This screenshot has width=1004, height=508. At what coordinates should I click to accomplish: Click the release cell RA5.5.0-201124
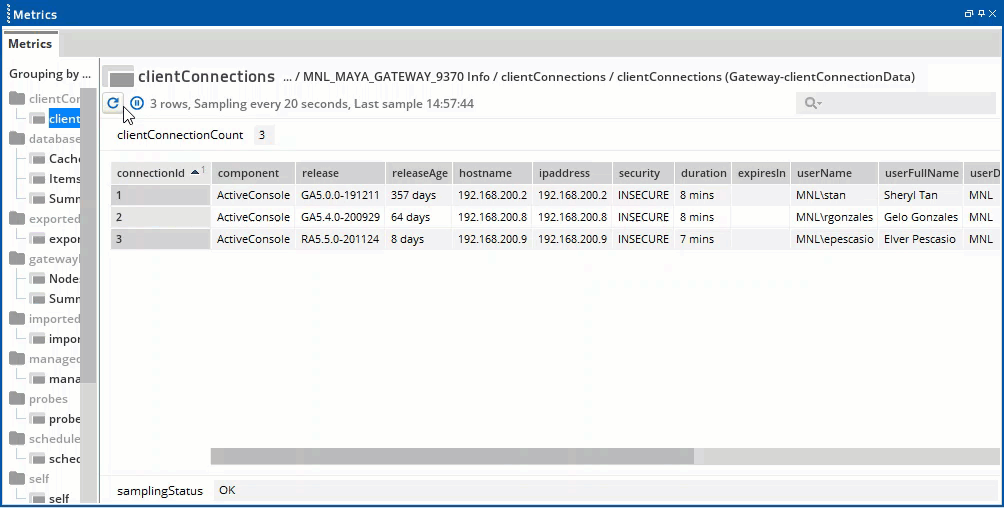pyautogui.click(x=340, y=239)
